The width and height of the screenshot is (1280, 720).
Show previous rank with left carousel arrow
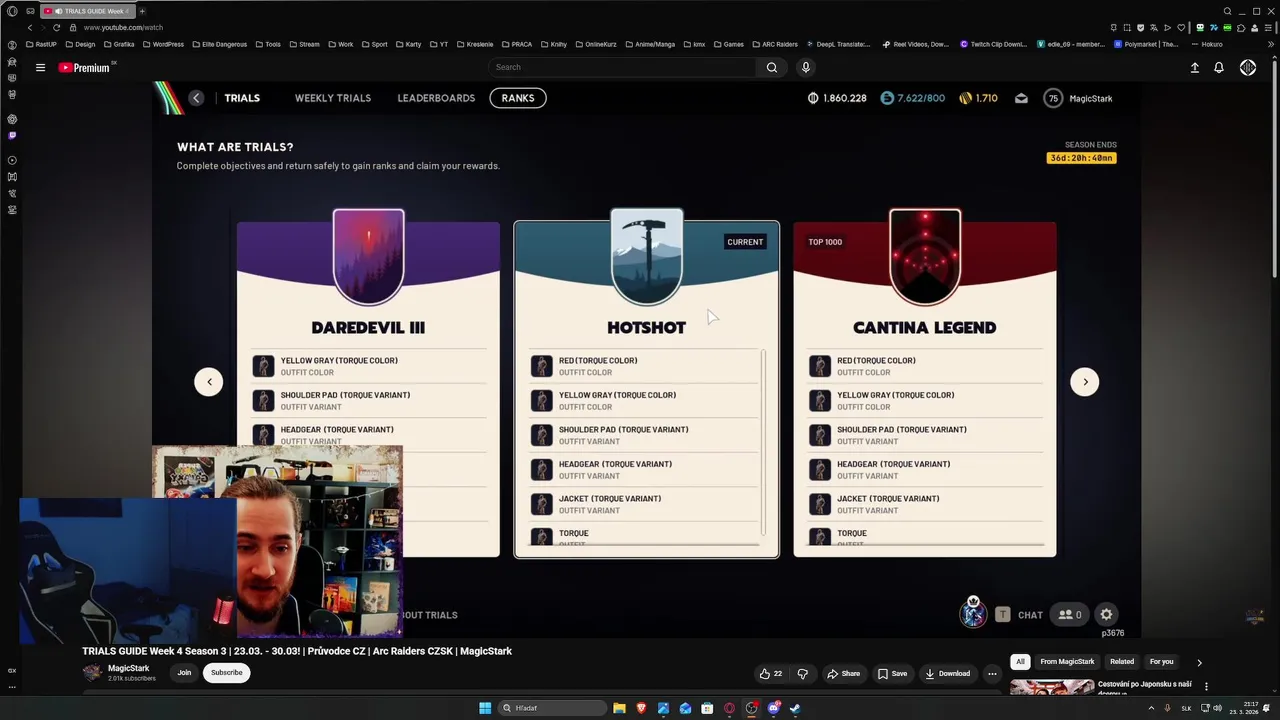point(209,381)
